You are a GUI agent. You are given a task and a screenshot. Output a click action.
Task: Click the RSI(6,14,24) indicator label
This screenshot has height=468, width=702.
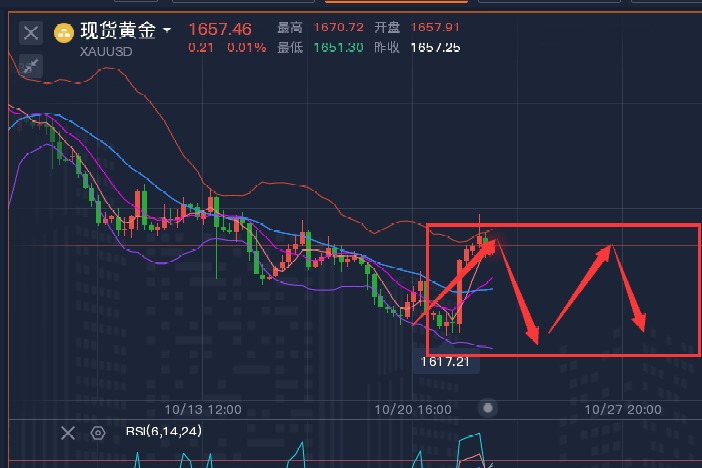[162, 432]
